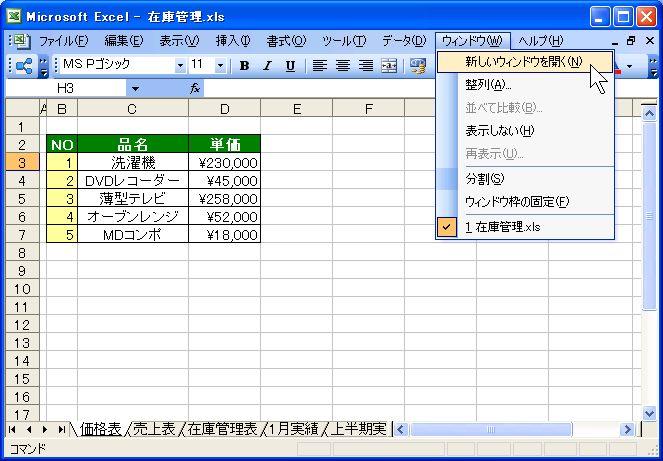The height and width of the screenshot is (461, 663).
Task: Center align text with the toolbar icon
Action: tap(343, 66)
